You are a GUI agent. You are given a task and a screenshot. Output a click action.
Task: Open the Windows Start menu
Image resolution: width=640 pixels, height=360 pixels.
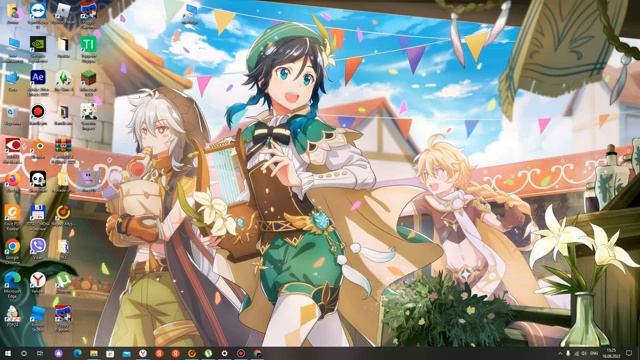pyautogui.click(x=8, y=353)
